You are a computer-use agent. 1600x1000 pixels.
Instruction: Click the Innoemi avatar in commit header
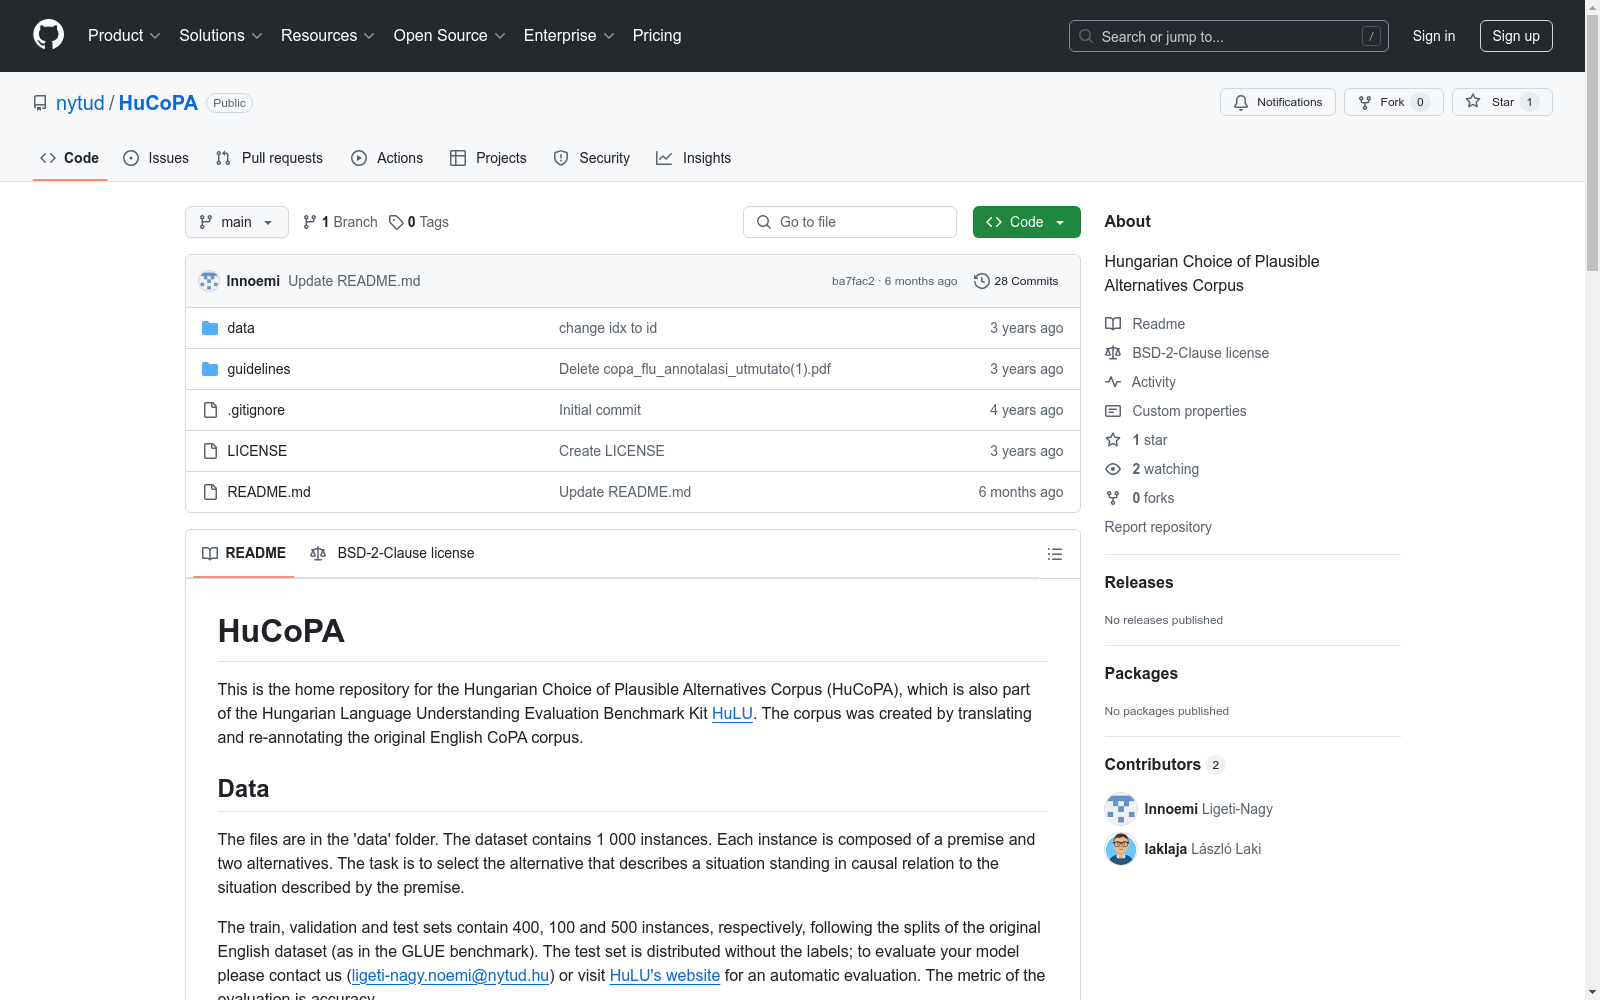click(209, 281)
